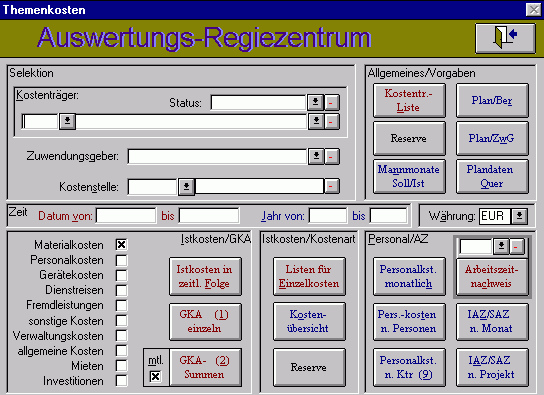Click Istkosten in zeitl. Folge button
This screenshot has height=395, width=544.
(x=205, y=276)
